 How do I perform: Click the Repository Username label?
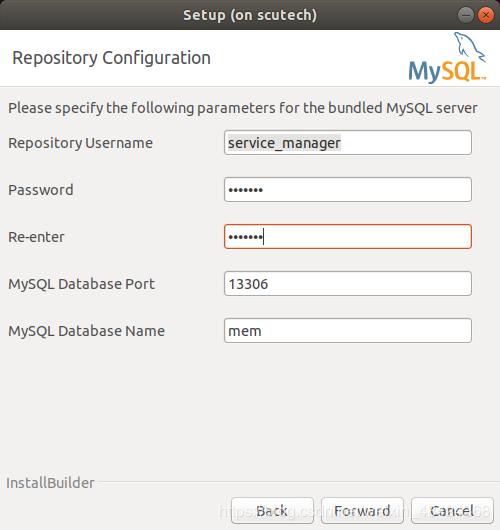point(80,143)
